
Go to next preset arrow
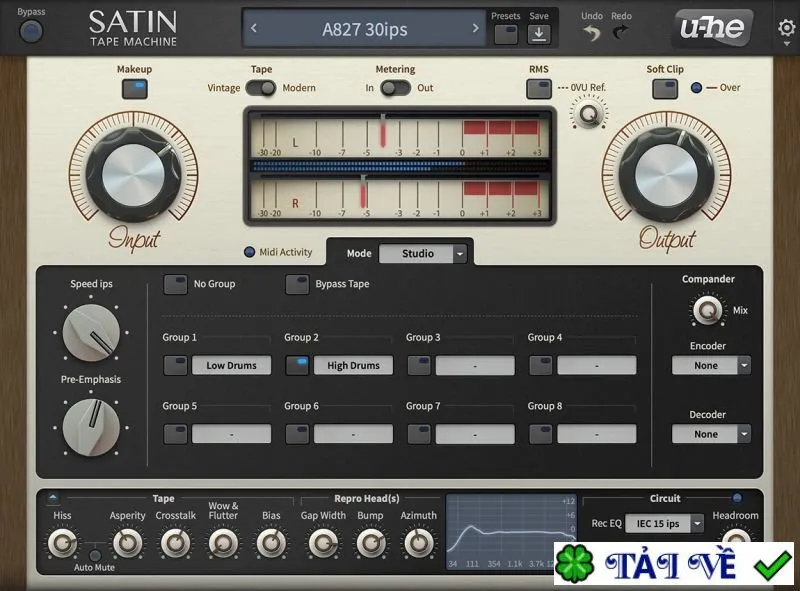pos(475,29)
